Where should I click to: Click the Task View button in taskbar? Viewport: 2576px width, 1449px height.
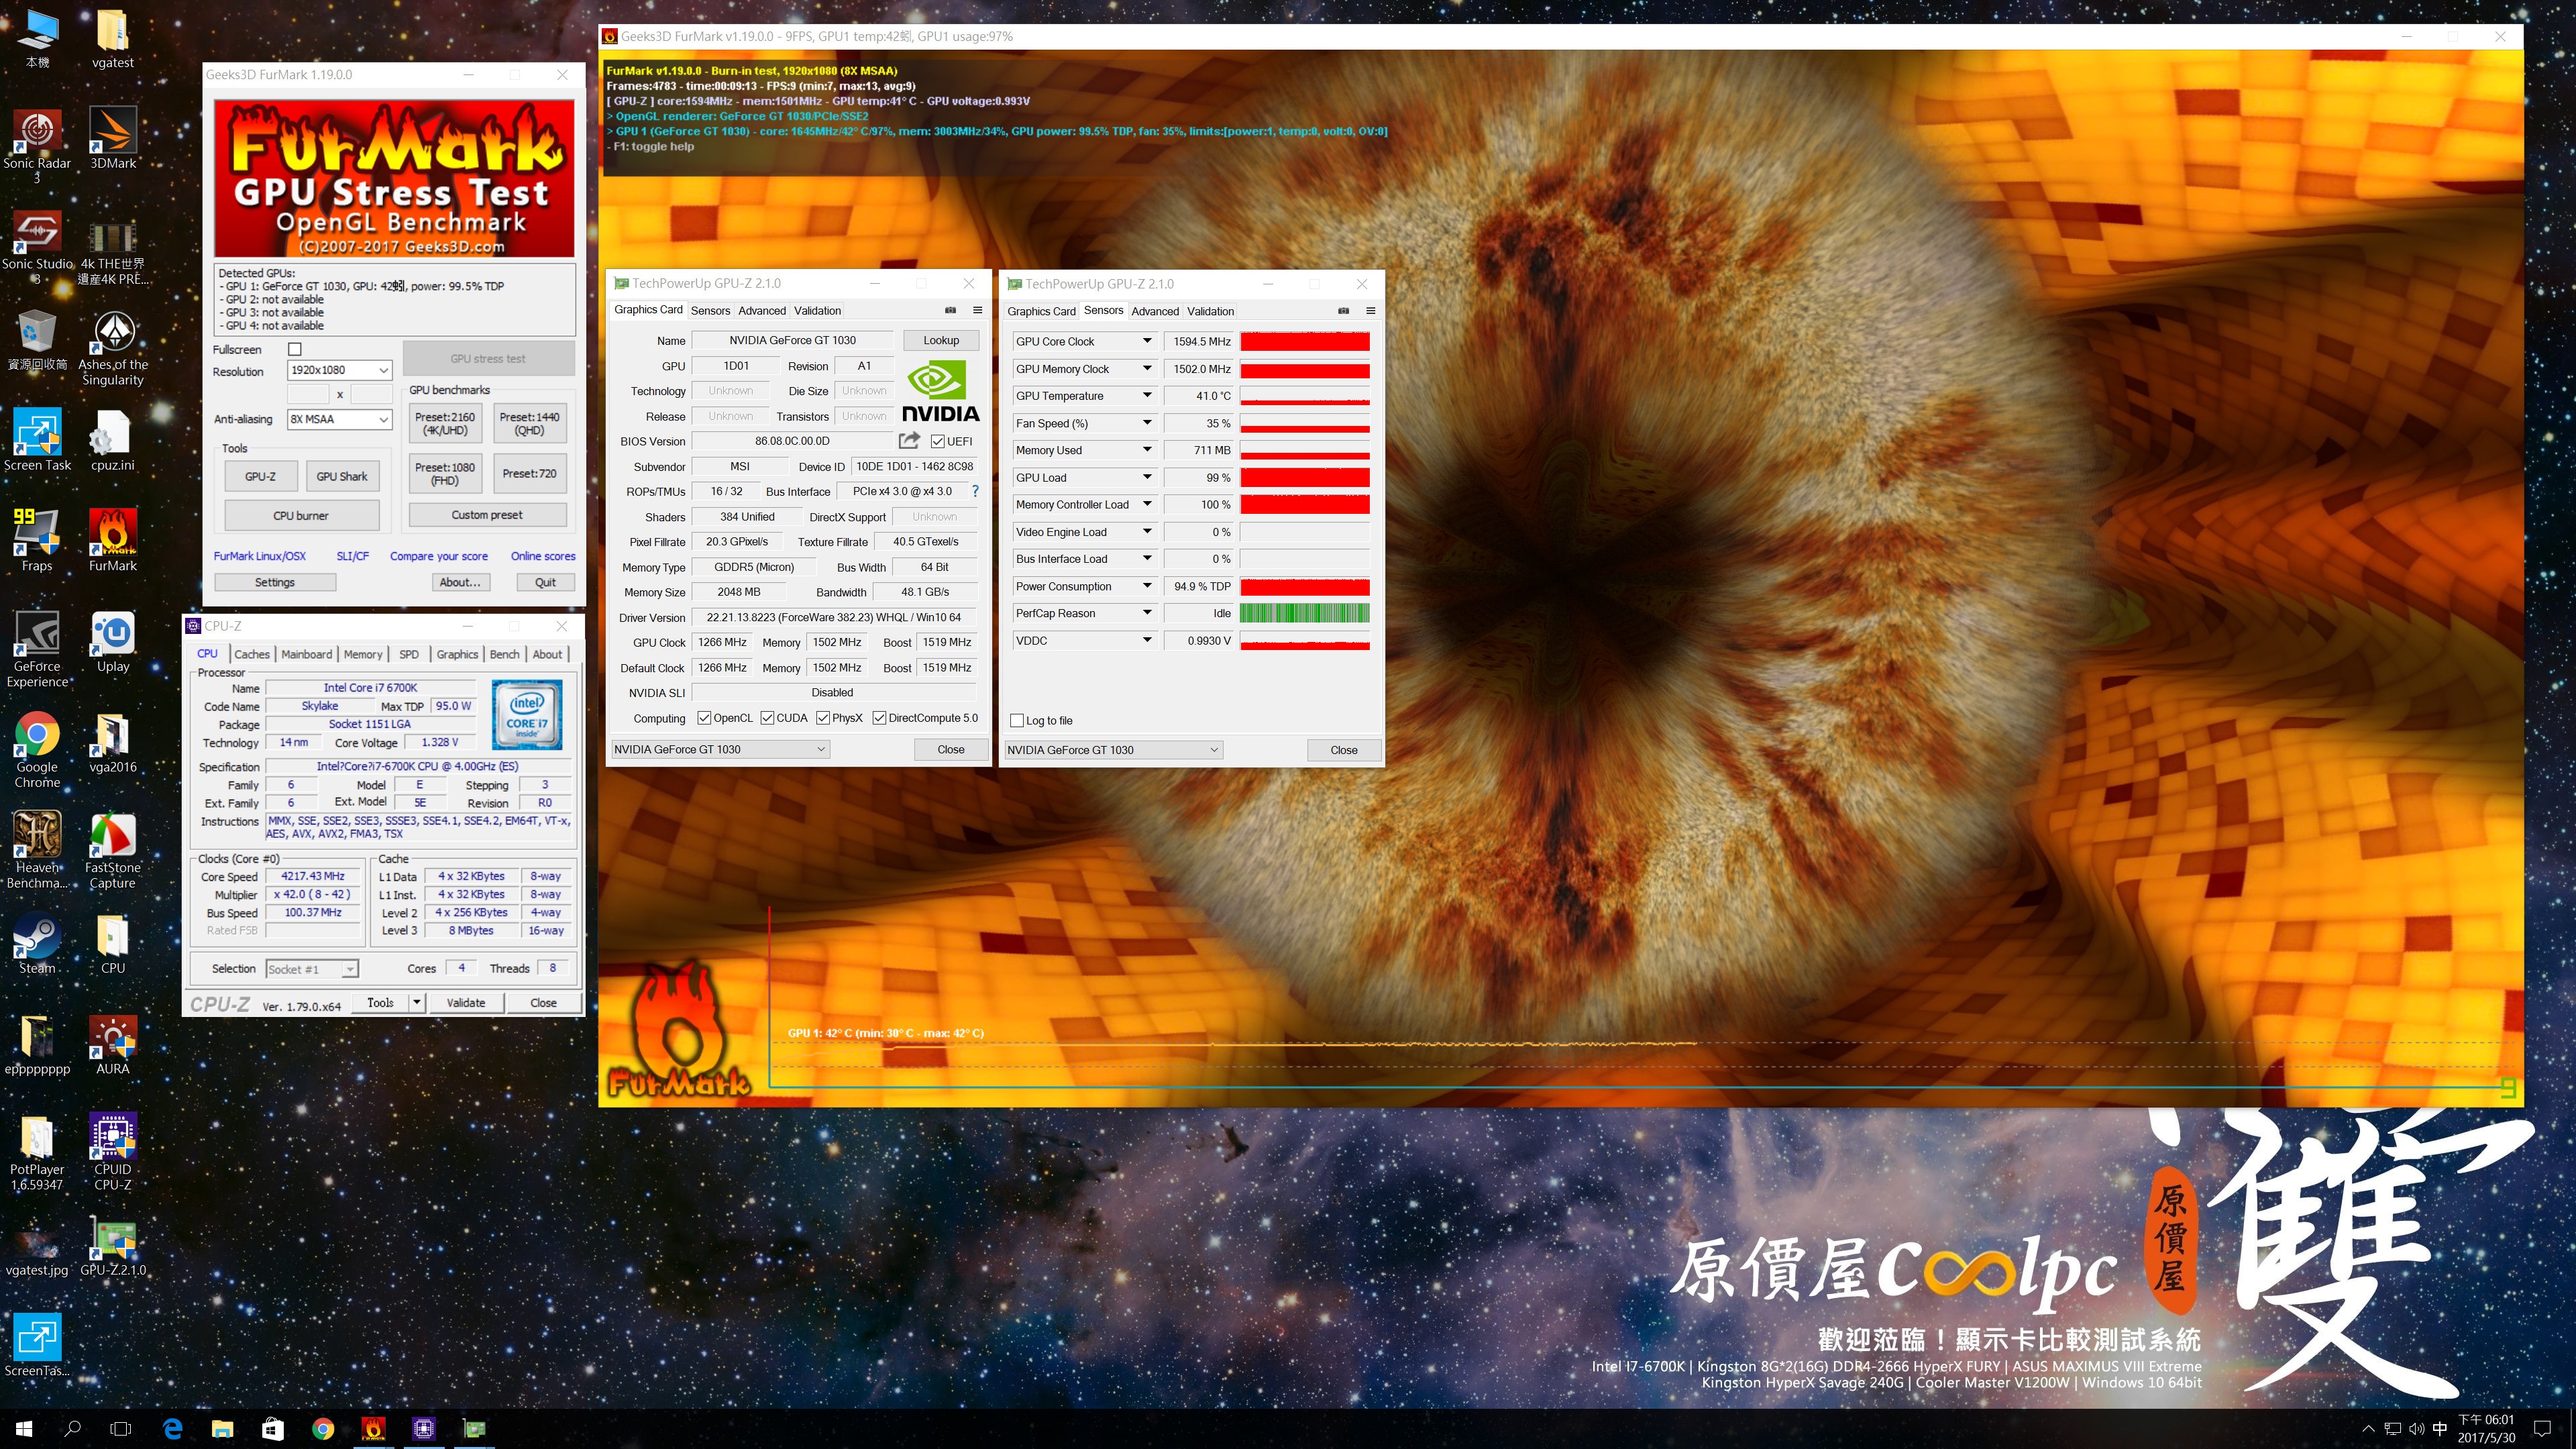click(121, 1429)
